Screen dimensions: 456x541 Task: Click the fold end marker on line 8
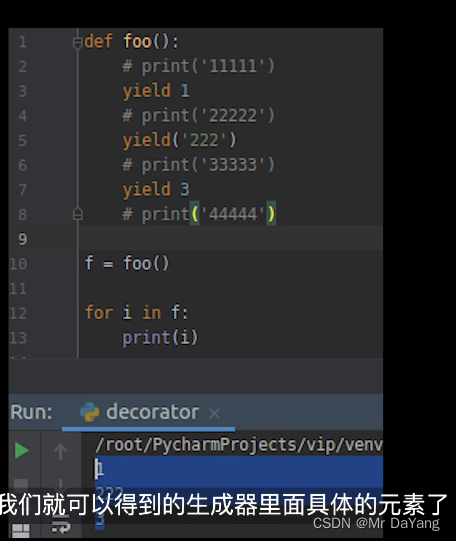click(78, 214)
